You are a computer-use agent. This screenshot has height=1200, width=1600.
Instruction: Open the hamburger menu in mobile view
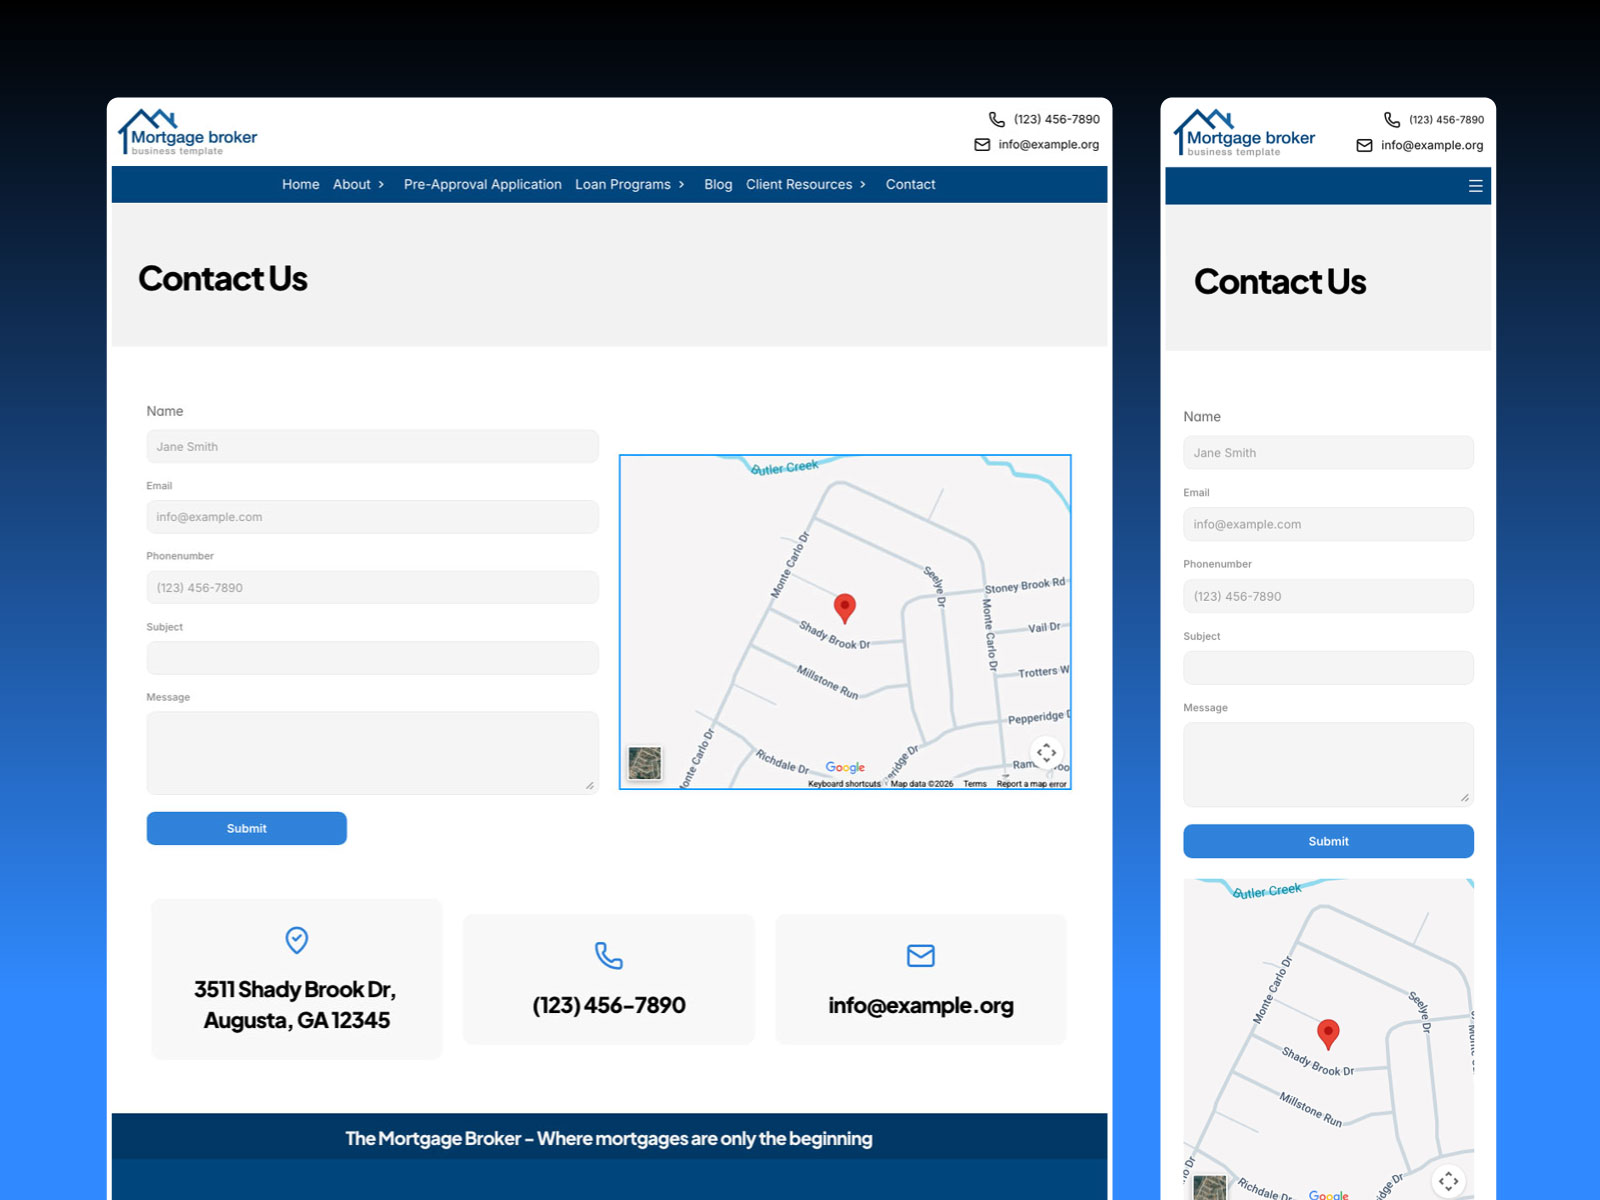tap(1475, 186)
